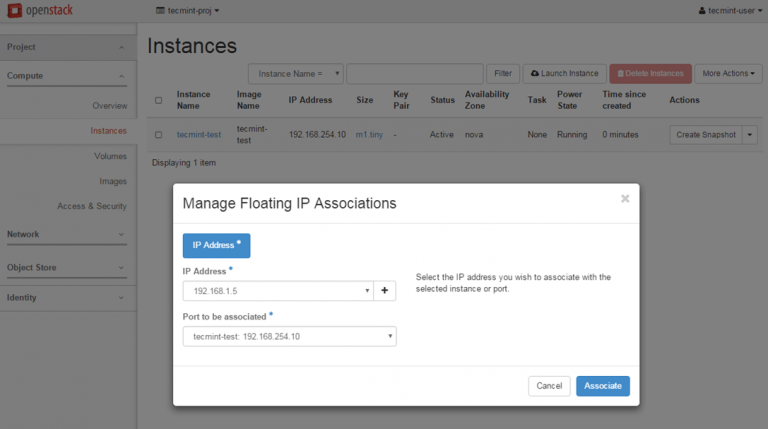Open the tecmint-proj project switcher
Image resolution: width=768 pixels, height=429 pixels.
click(189, 10)
